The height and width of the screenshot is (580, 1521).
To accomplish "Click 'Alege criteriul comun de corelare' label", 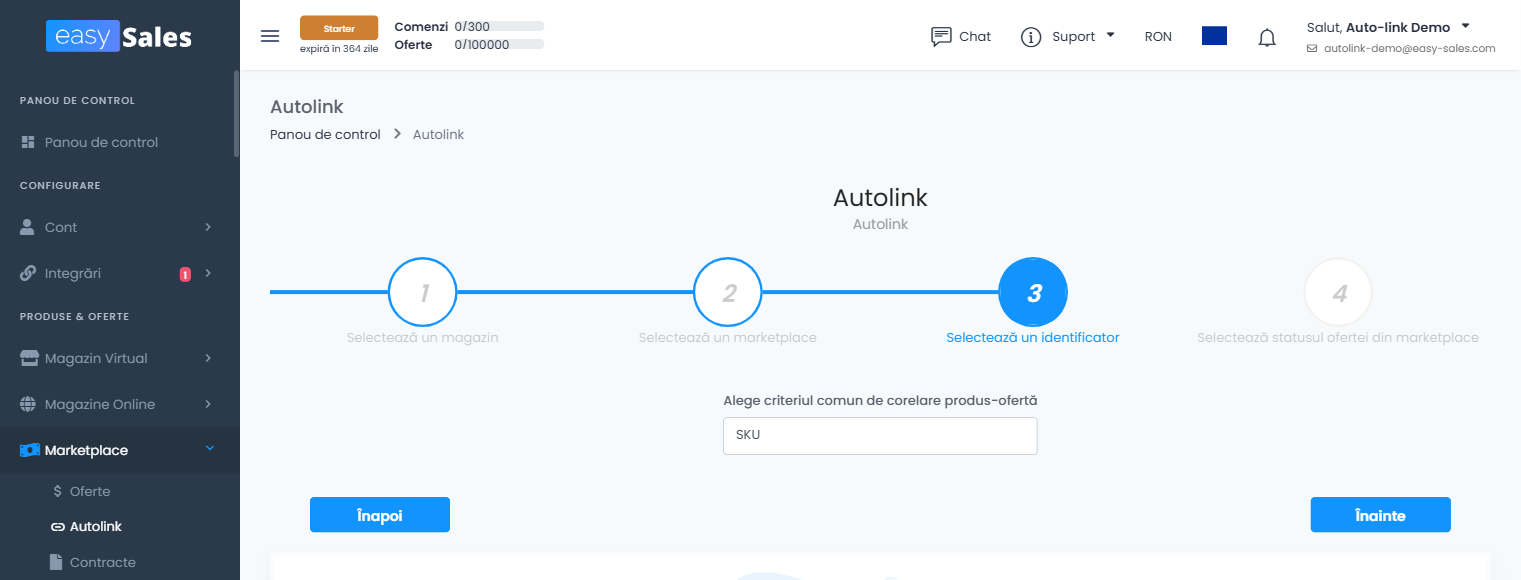I will click(880, 400).
